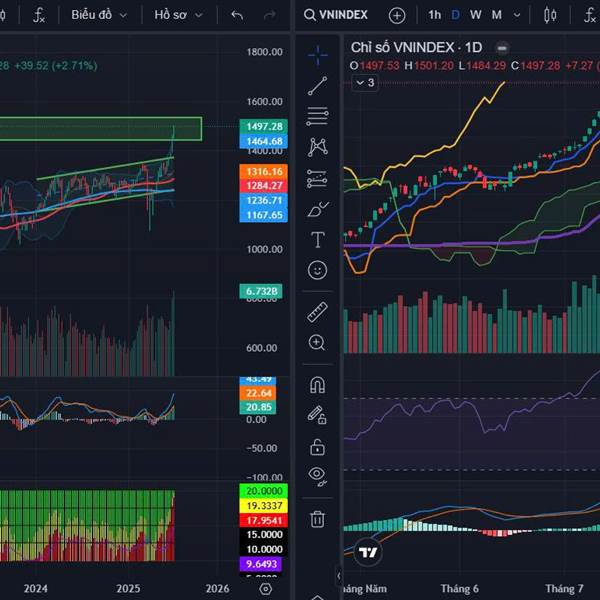Activate the zoom in tool
The image size is (600, 600).
point(317,343)
